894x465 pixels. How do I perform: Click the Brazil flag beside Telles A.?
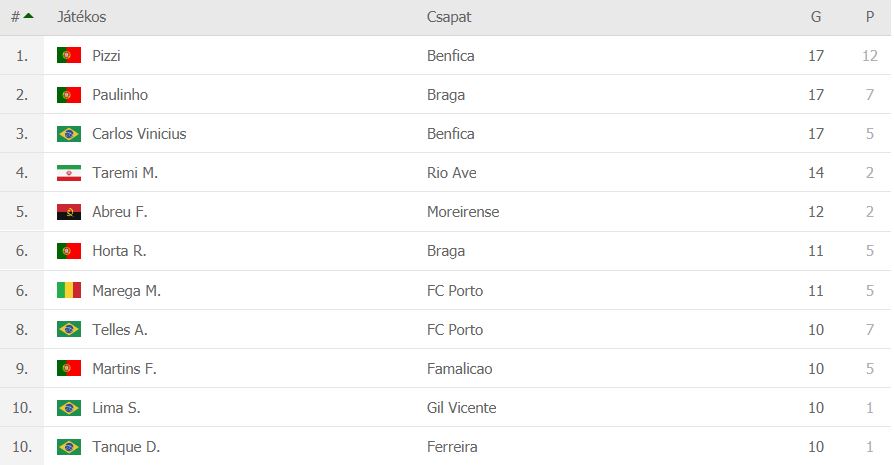[x=69, y=330]
